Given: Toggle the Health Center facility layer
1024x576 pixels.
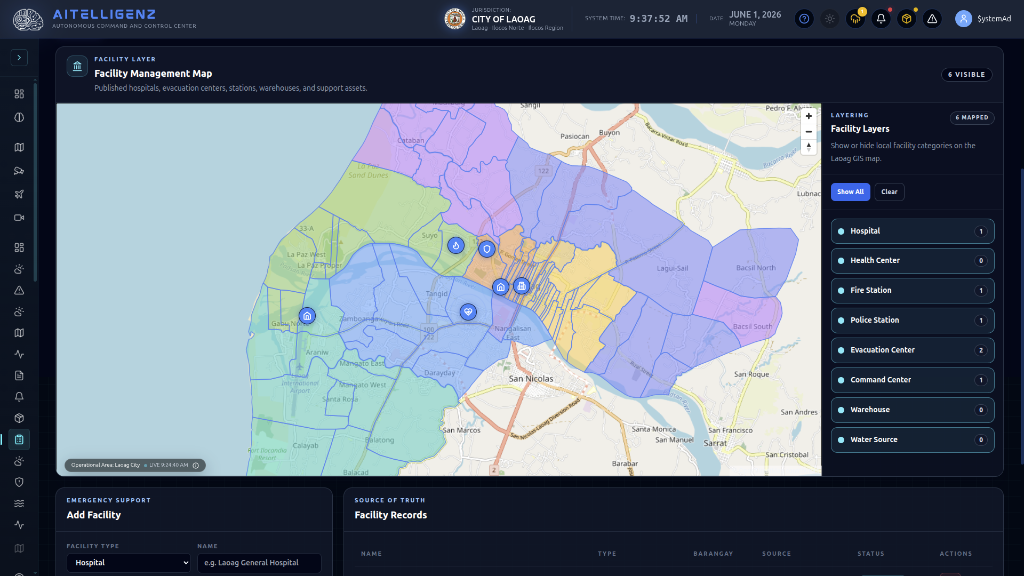Looking at the screenshot, I should click(x=912, y=261).
